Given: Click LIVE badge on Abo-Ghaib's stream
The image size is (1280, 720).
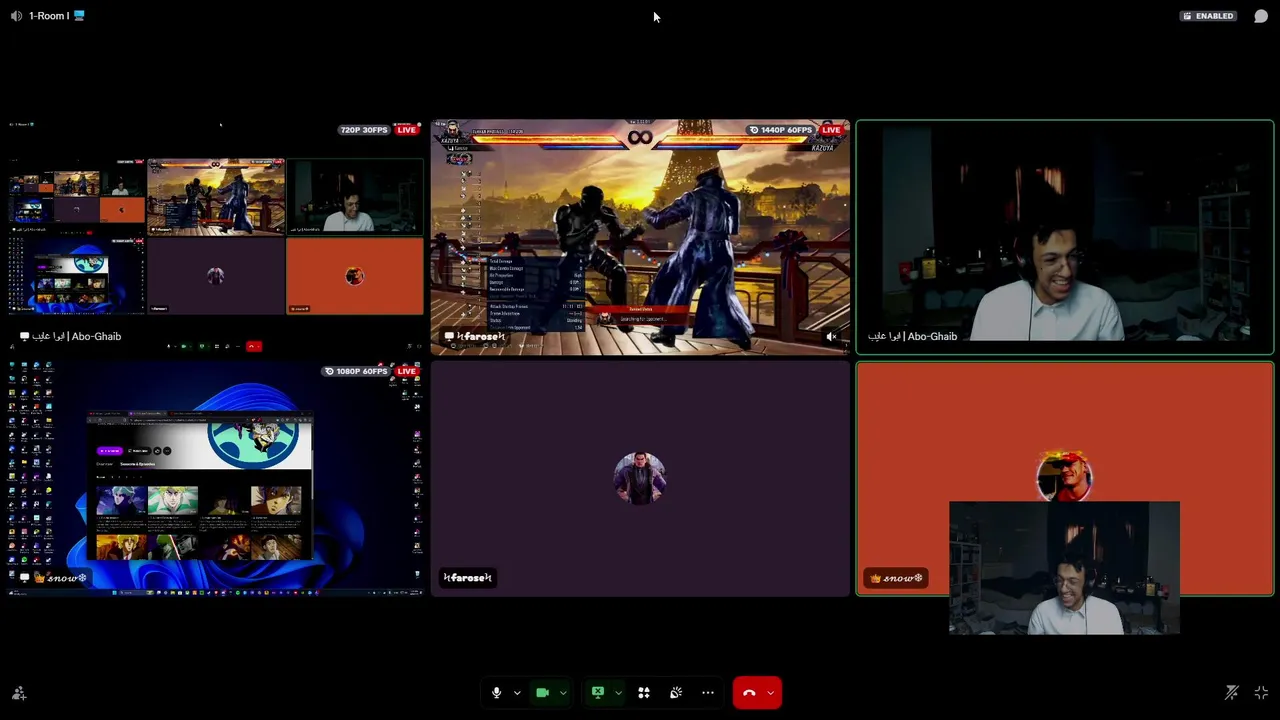Looking at the screenshot, I should point(406,130).
